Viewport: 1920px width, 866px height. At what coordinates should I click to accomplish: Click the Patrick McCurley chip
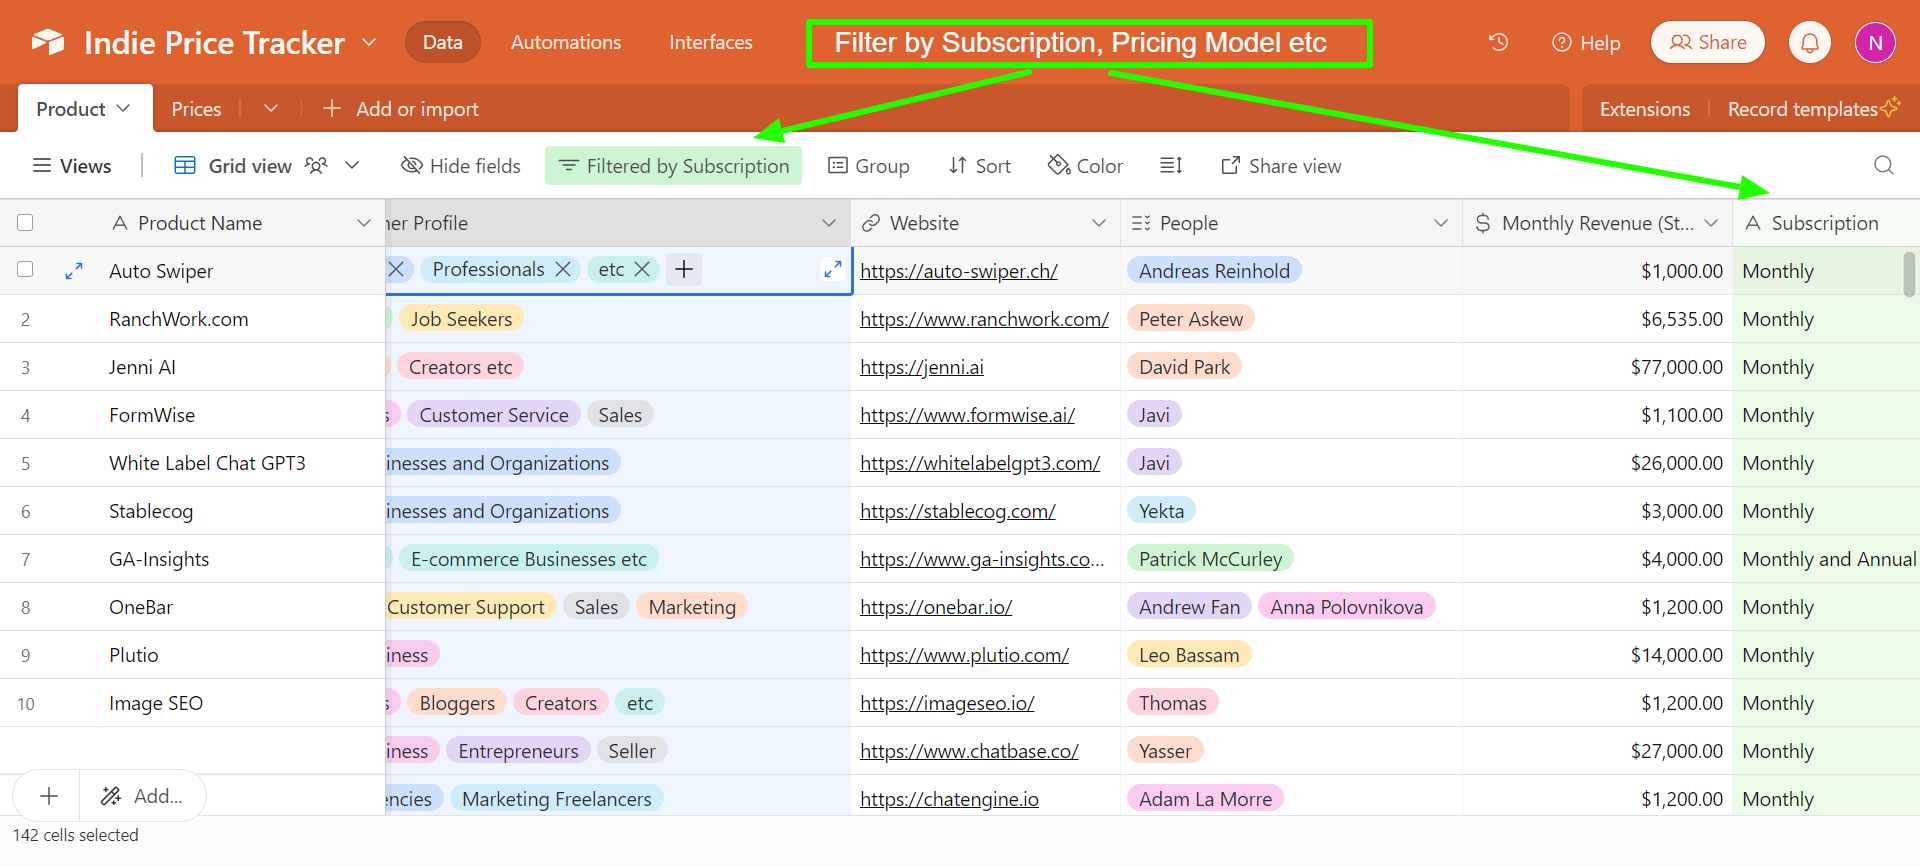(x=1210, y=558)
